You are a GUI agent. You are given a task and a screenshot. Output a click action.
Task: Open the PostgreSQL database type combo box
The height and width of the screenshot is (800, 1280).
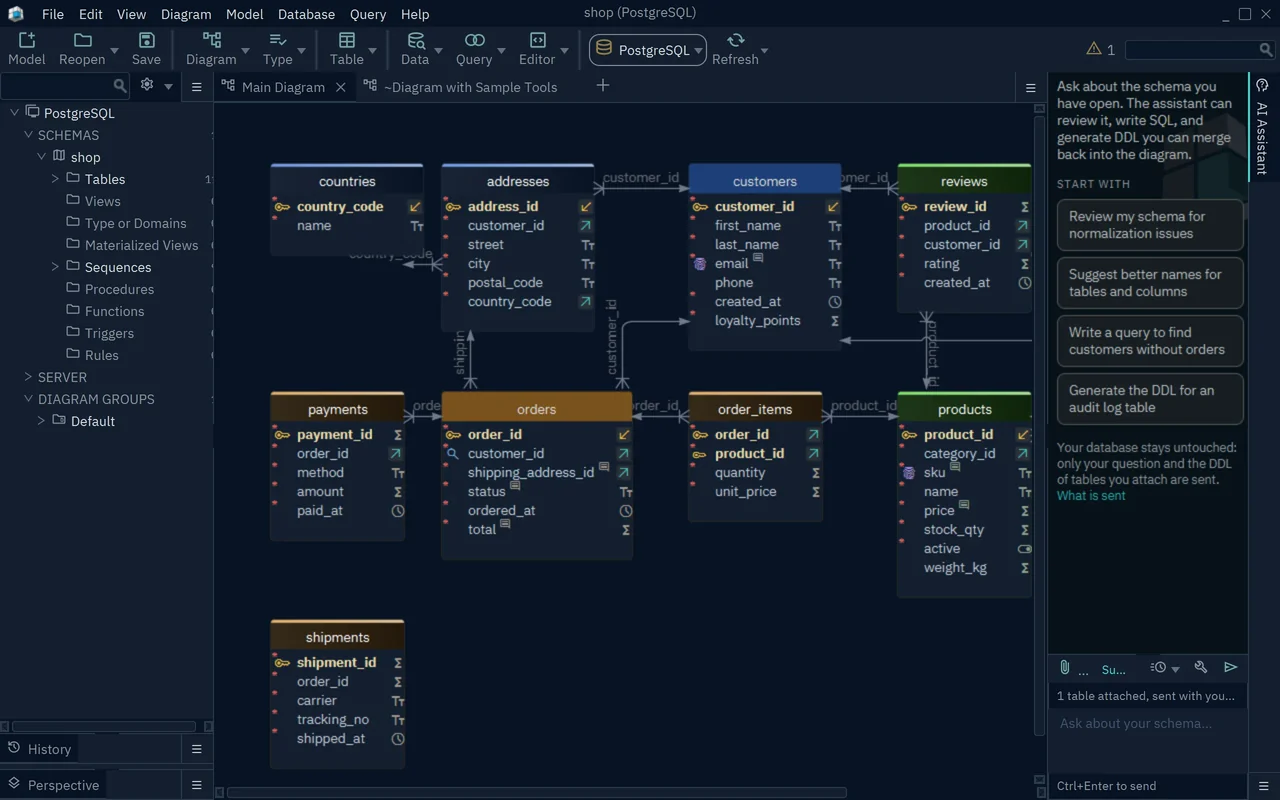[x=648, y=50]
